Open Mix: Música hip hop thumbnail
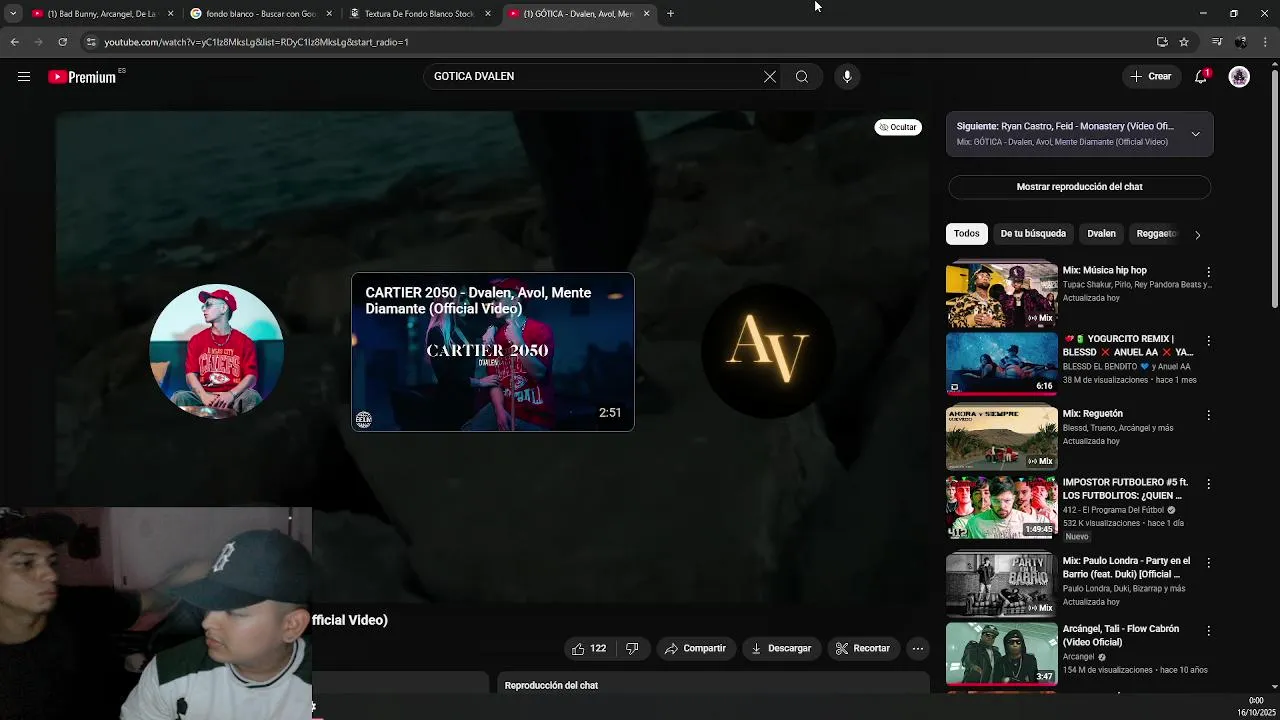This screenshot has height=720, width=1280. pyautogui.click(x=1001, y=294)
